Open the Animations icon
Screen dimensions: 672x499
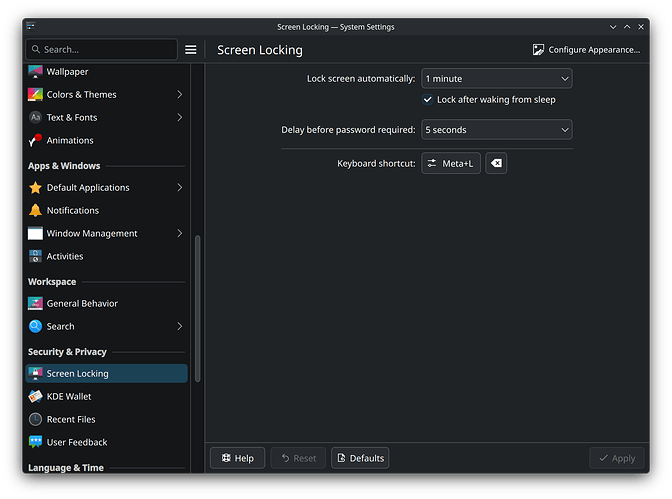(35, 140)
